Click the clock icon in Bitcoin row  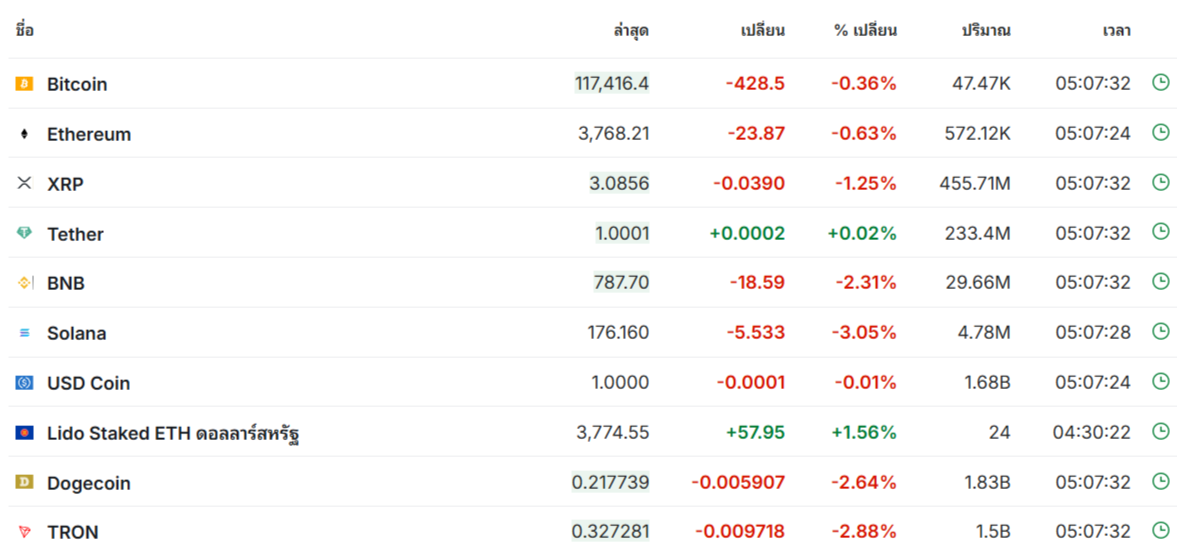(1160, 83)
